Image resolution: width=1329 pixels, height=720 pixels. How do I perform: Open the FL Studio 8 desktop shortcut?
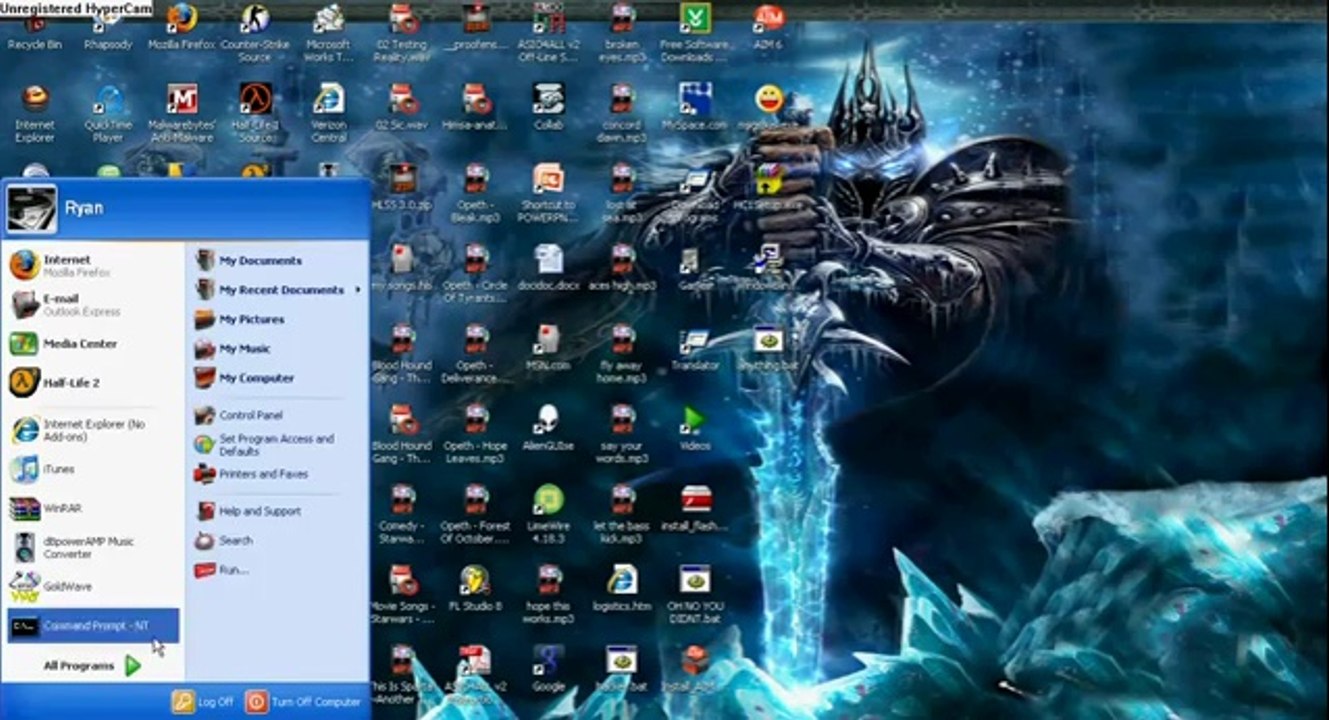pyautogui.click(x=475, y=588)
